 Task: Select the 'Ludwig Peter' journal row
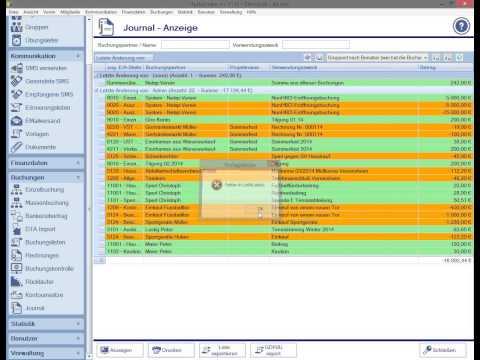[289, 229]
